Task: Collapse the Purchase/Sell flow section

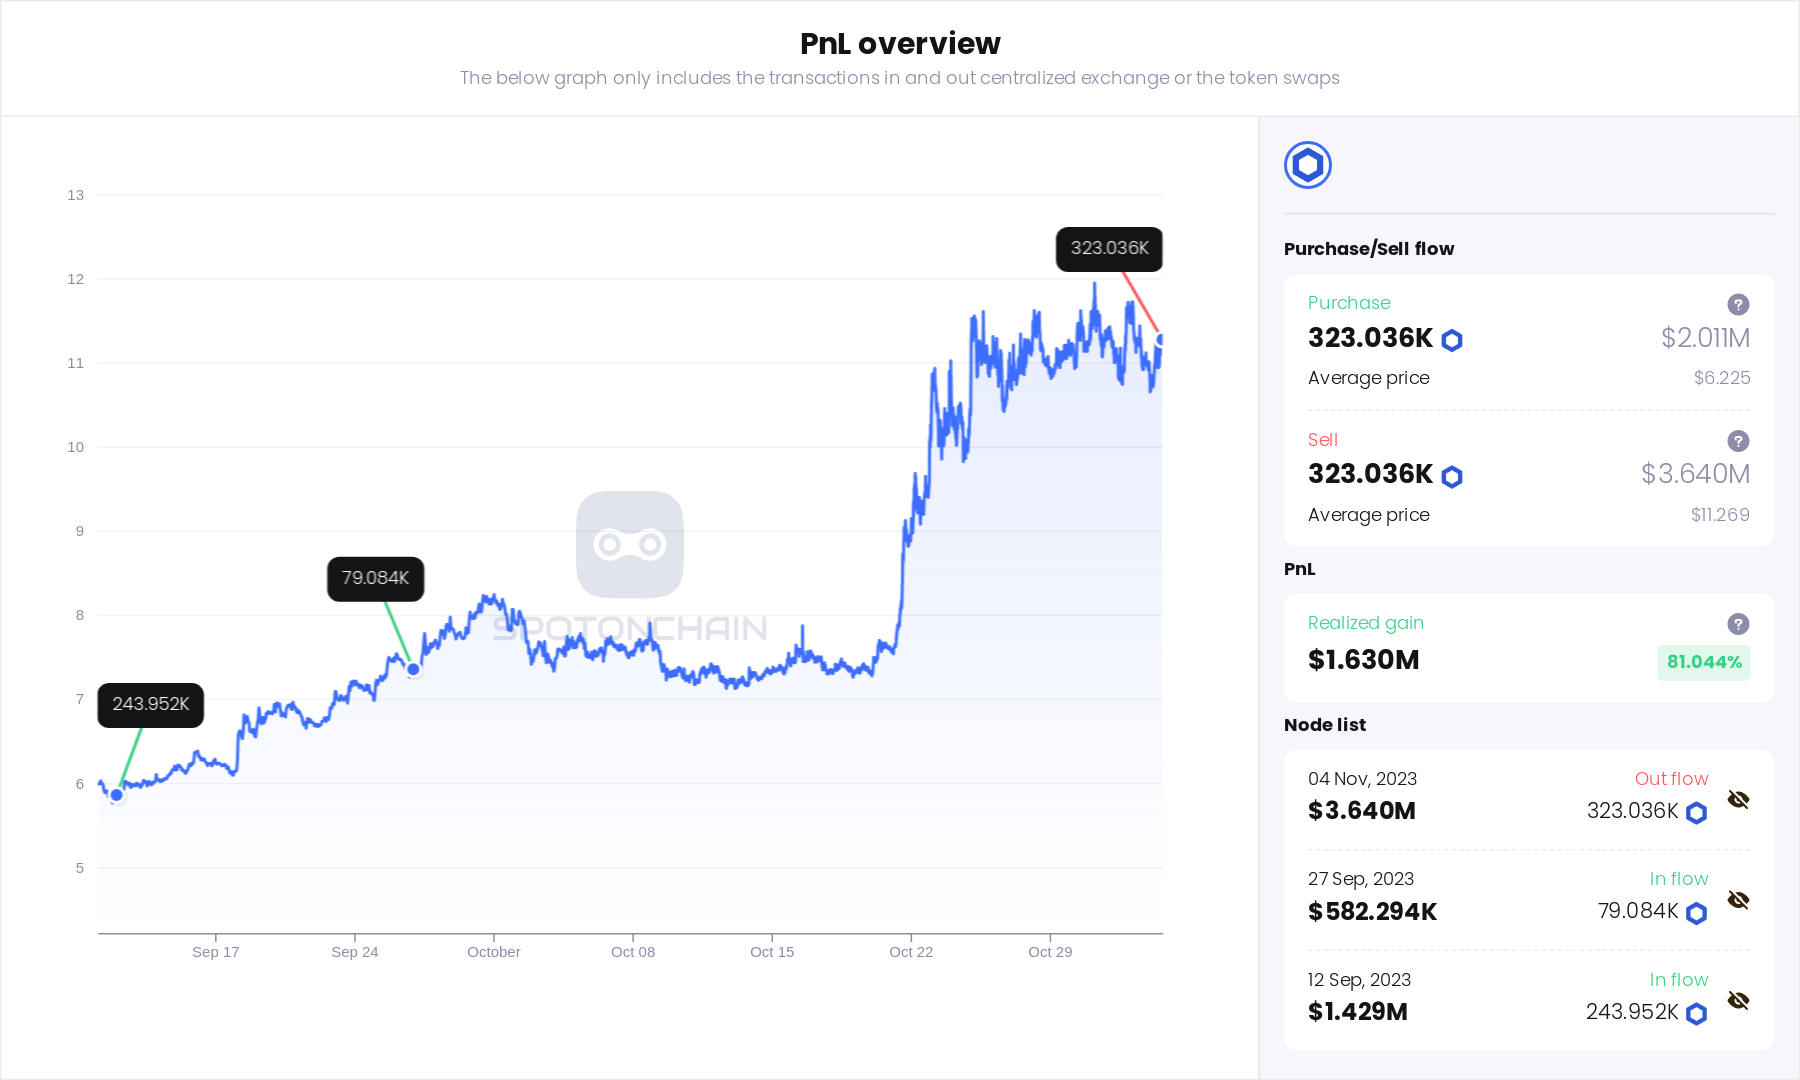Action: click(x=1369, y=248)
